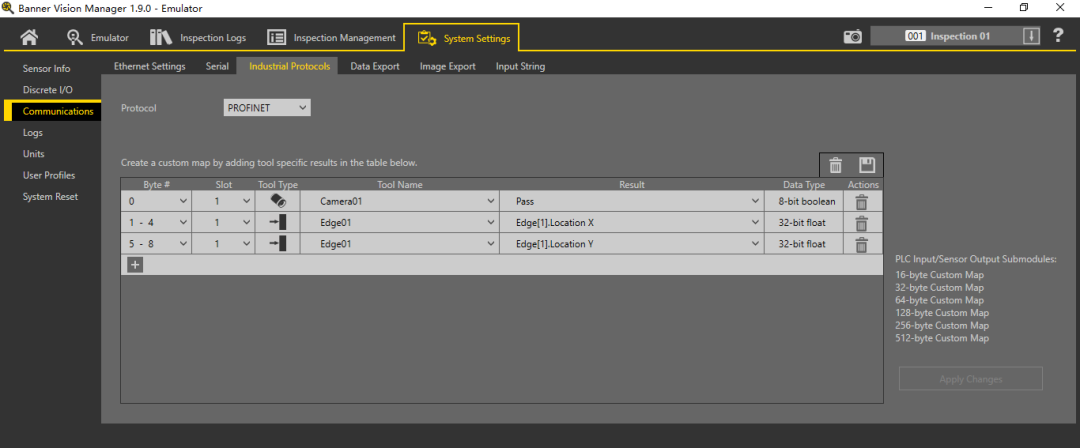The image size is (1080, 448).
Task: Switch to Input String tab
Action: click(x=521, y=67)
